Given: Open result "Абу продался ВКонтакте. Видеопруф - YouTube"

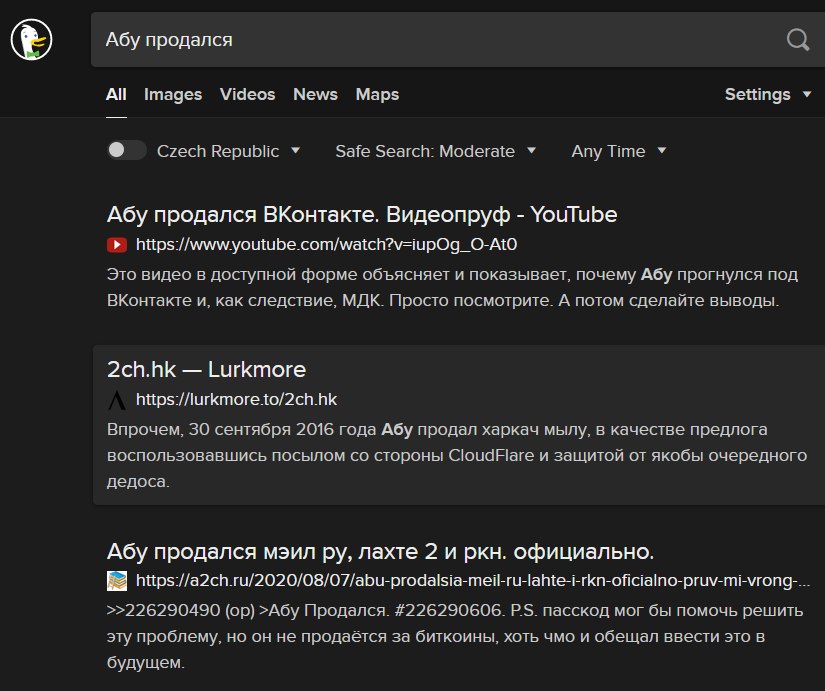Looking at the screenshot, I should (x=362, y=215).
